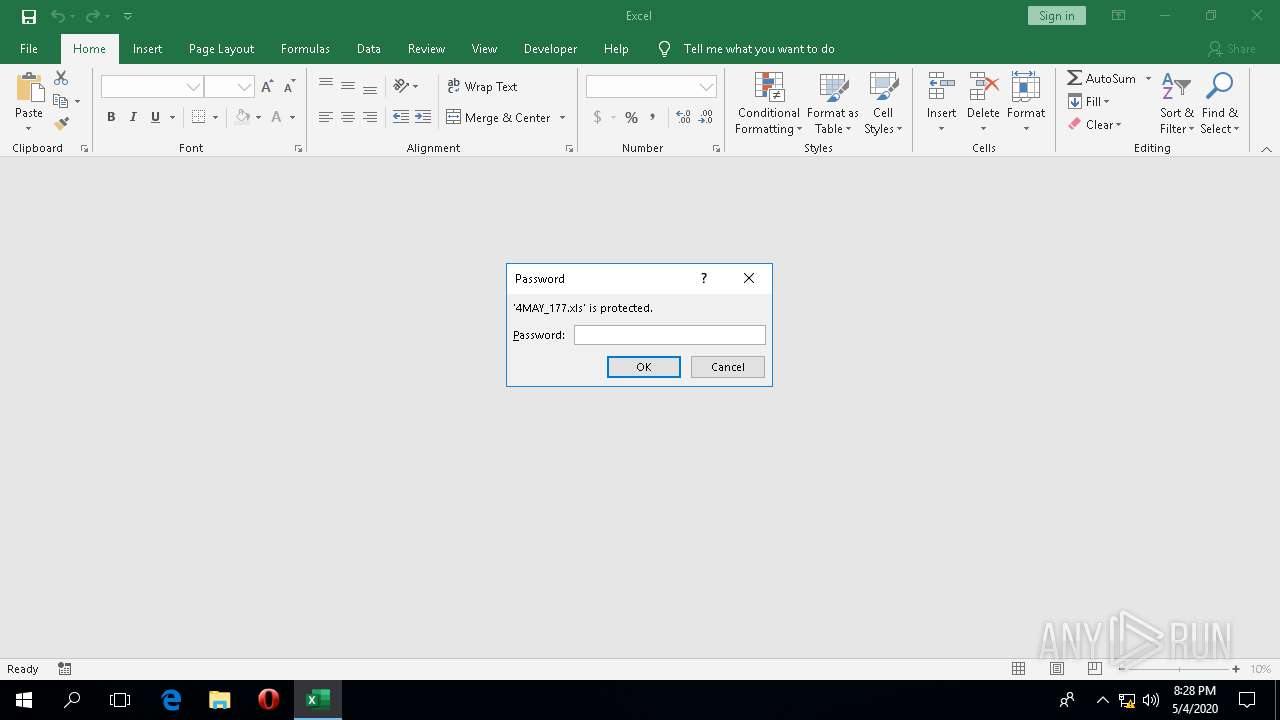Switch to Insert tab

[147, 48]
